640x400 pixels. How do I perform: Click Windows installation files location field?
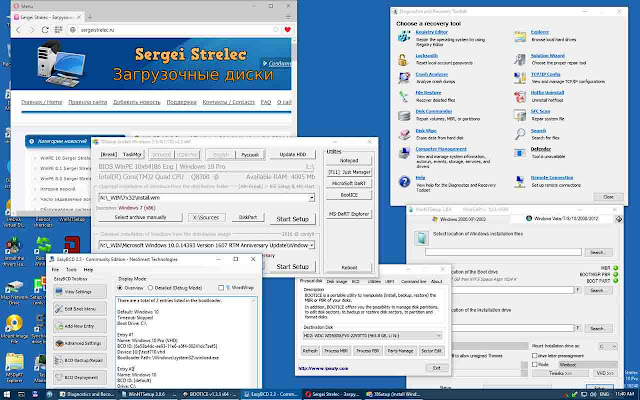click(503, 252)
